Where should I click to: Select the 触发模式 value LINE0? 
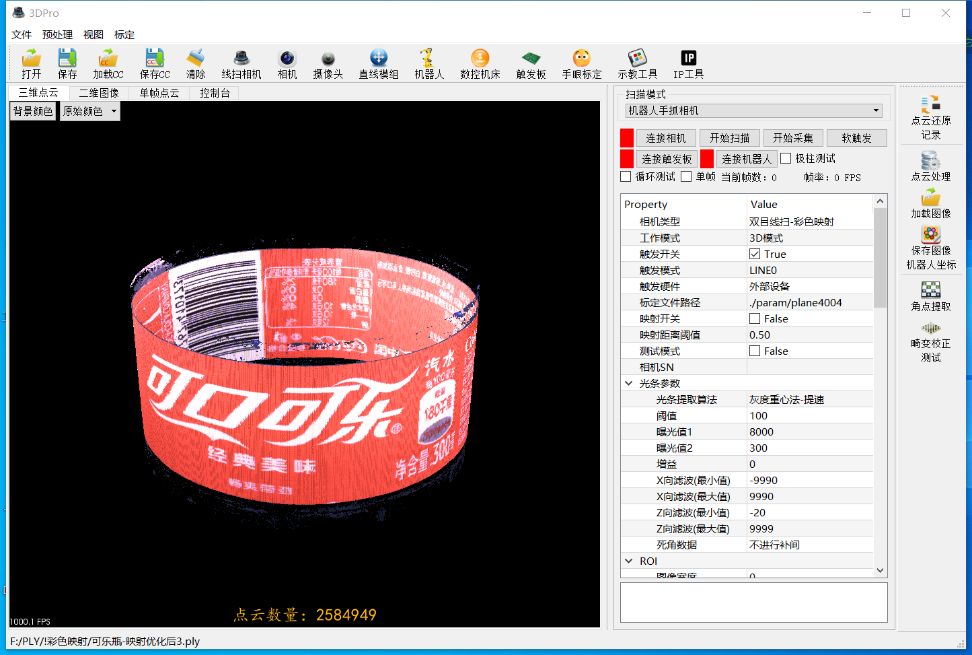coord(763,270)
